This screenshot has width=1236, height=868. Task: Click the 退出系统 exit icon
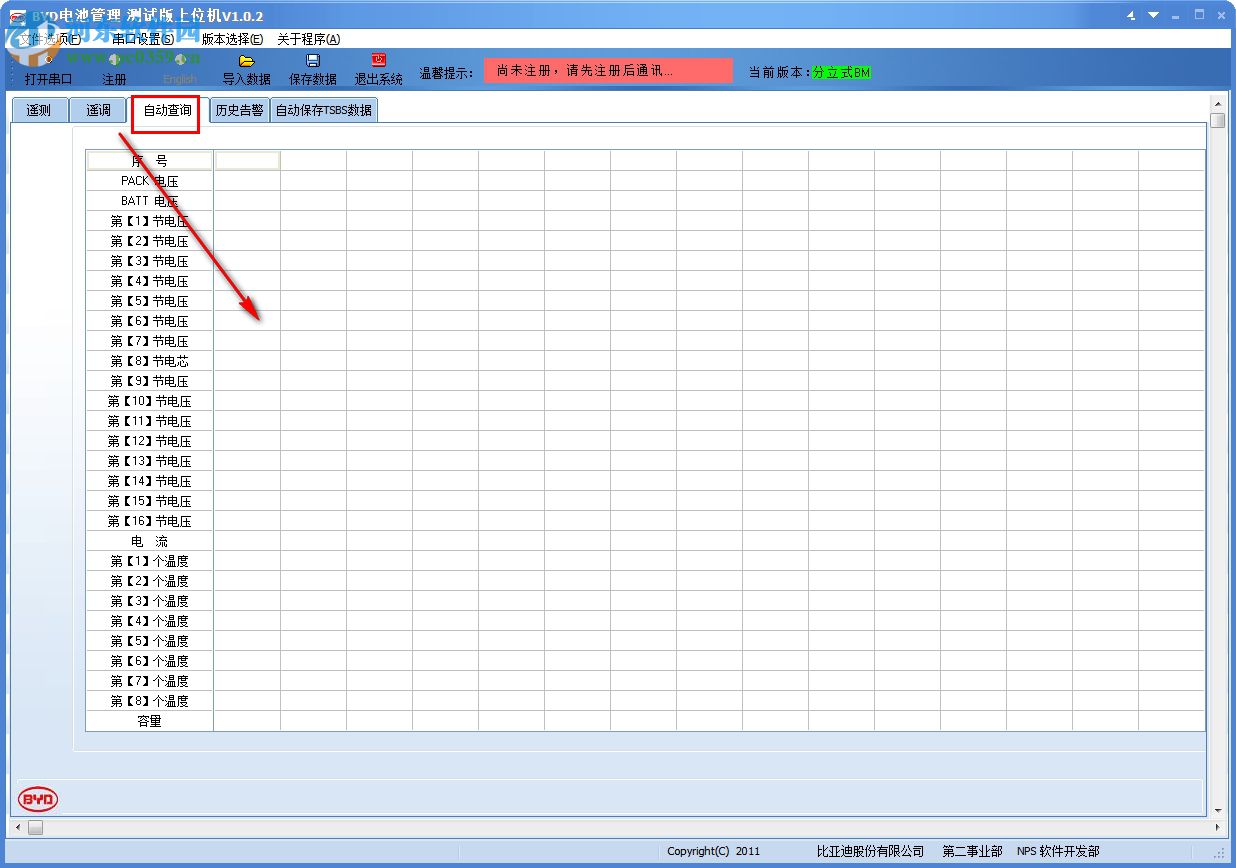[x=379, y=60]
